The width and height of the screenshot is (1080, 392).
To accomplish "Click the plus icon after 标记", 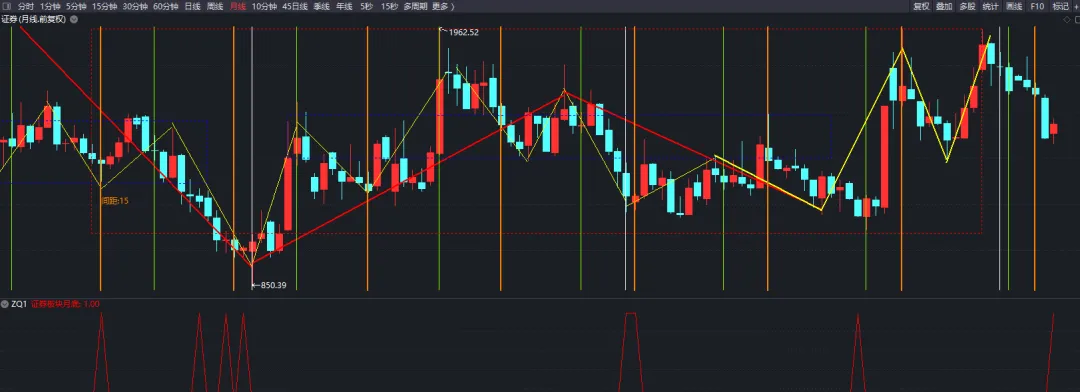I will [x=1077, y=6].
